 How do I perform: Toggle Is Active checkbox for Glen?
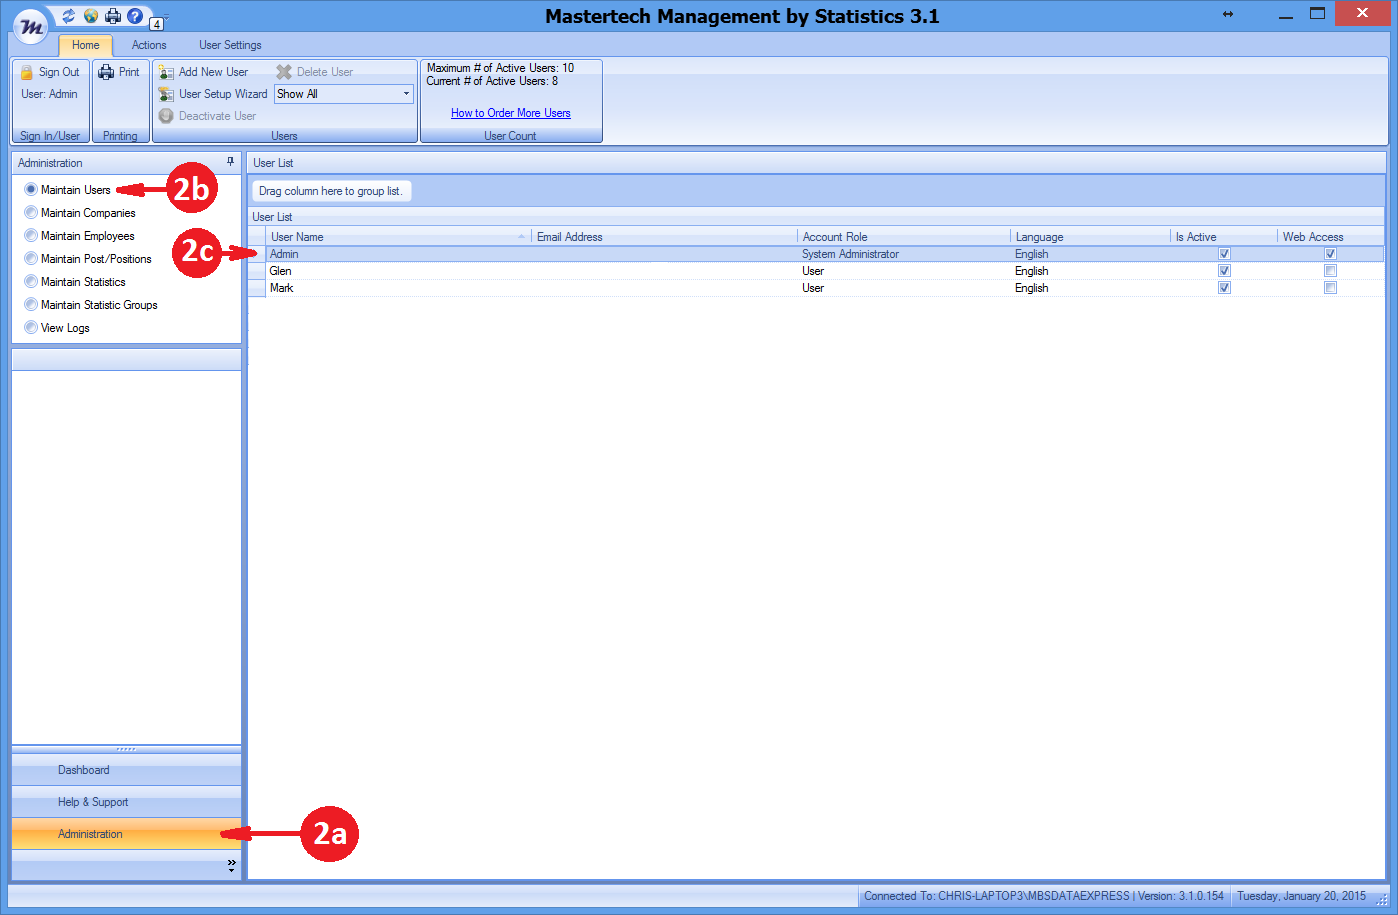click(x=1224, y=271)
